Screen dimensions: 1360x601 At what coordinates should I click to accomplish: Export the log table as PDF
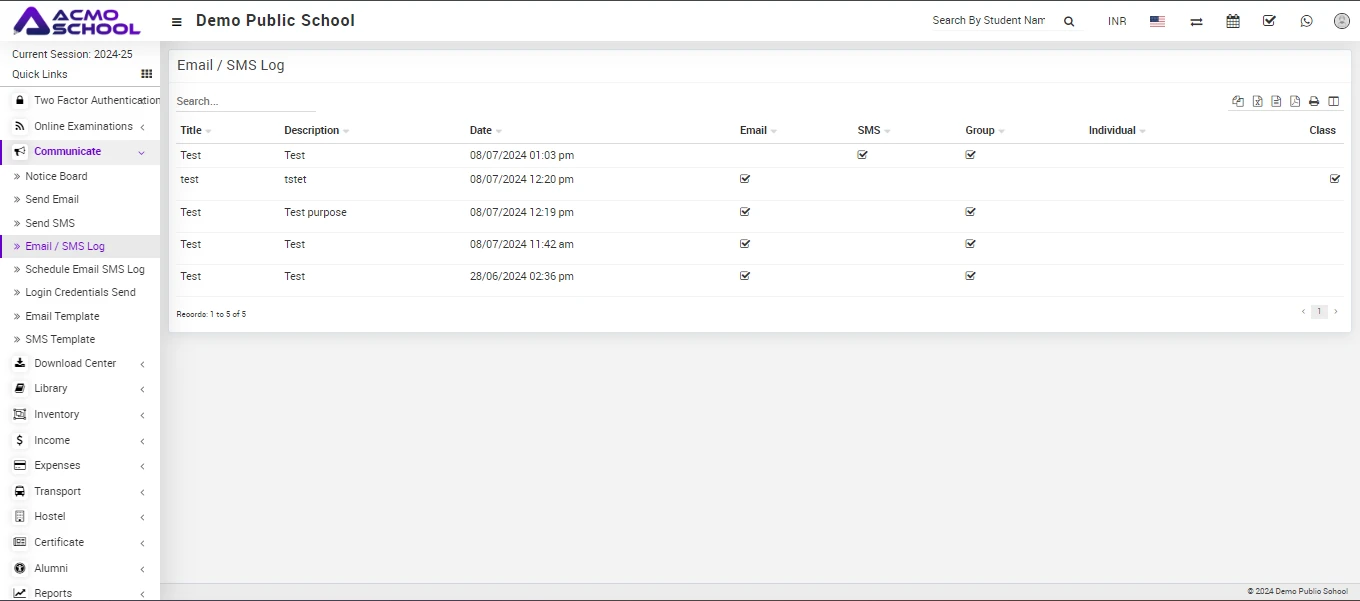pos(1295,101)
